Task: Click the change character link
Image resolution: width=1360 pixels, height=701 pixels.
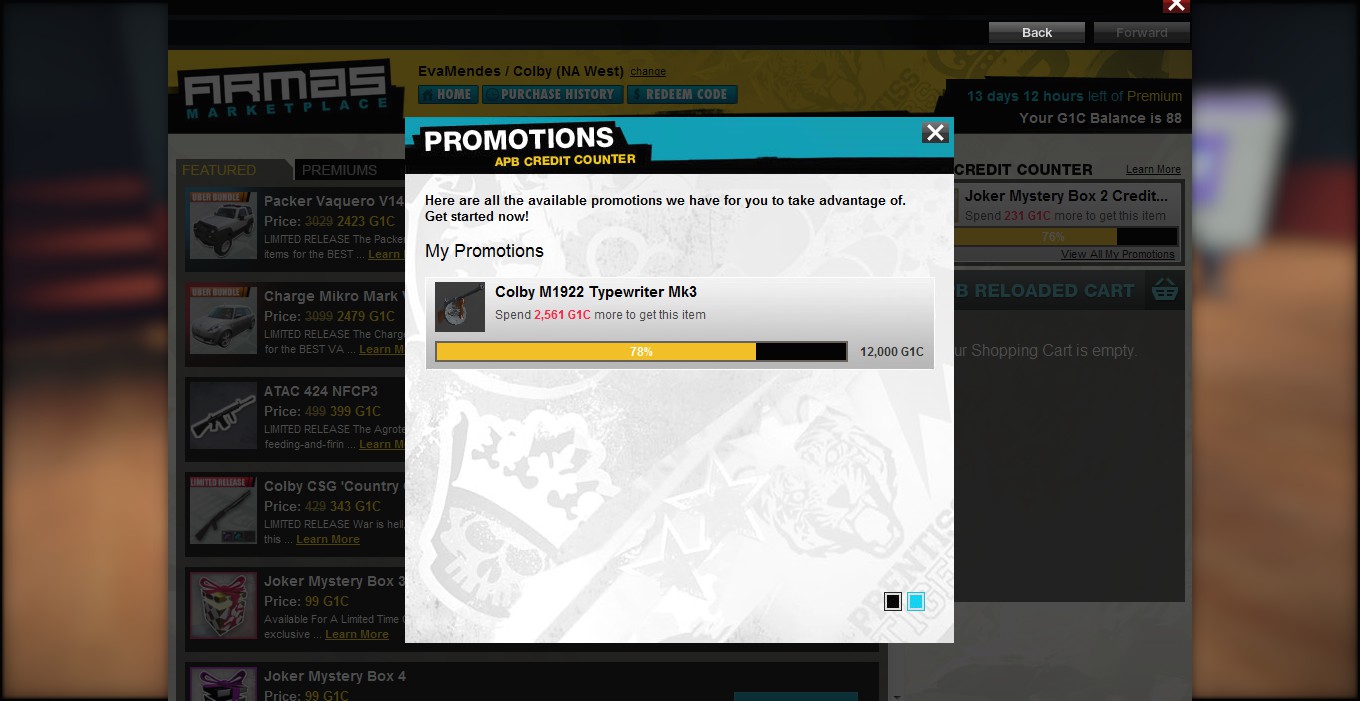Action: click(648, 72)
